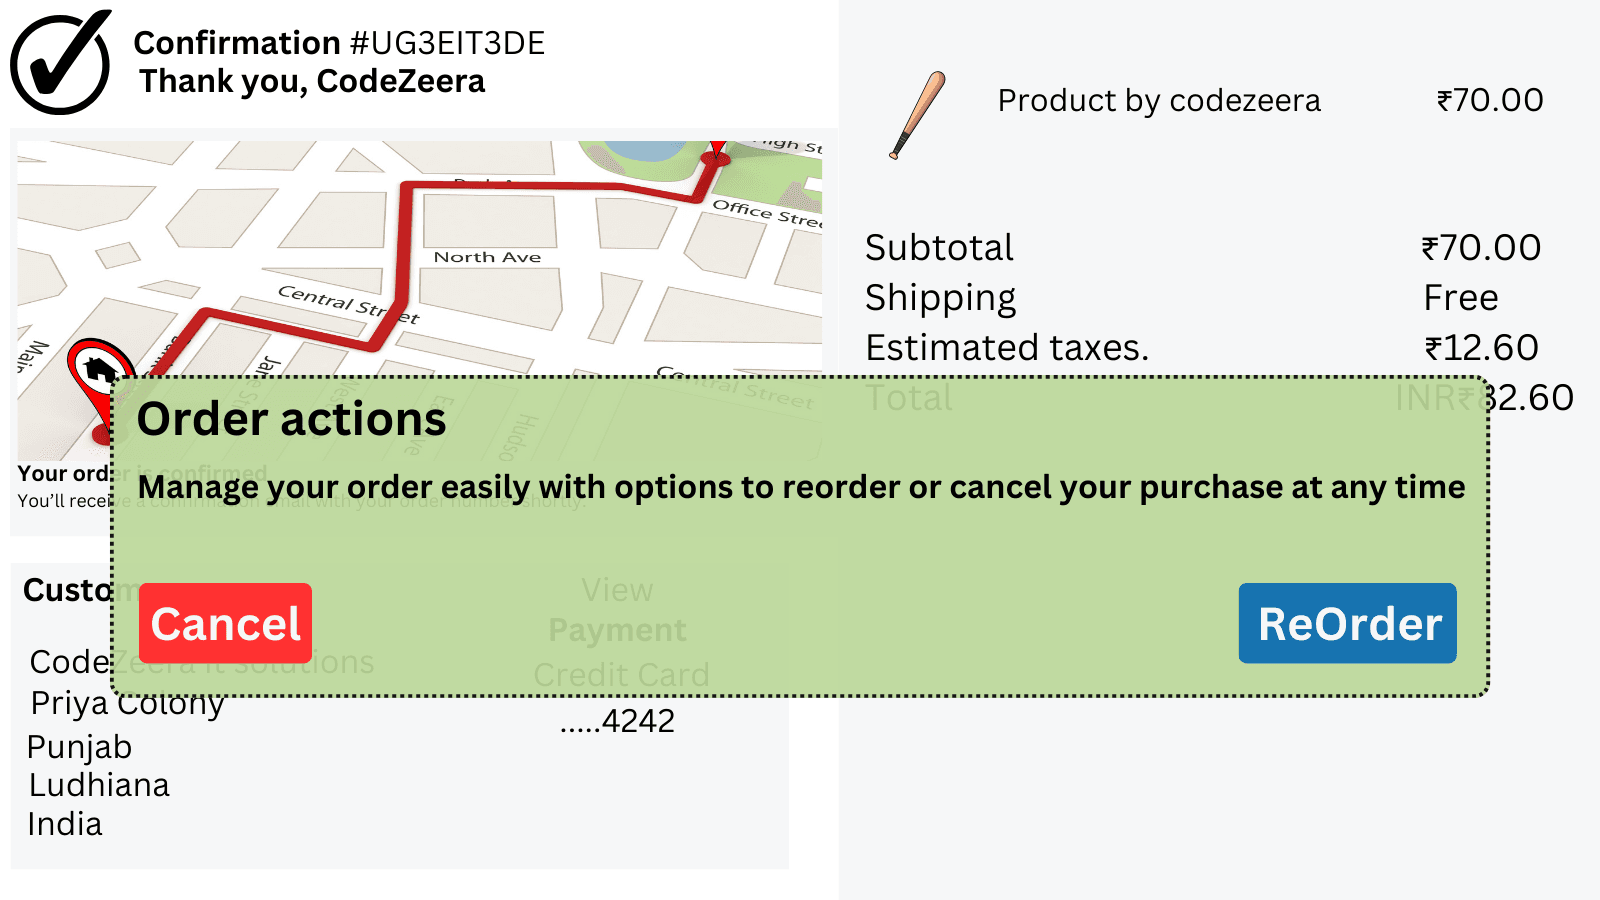Click the Order actions dialog title

(293, 420)
